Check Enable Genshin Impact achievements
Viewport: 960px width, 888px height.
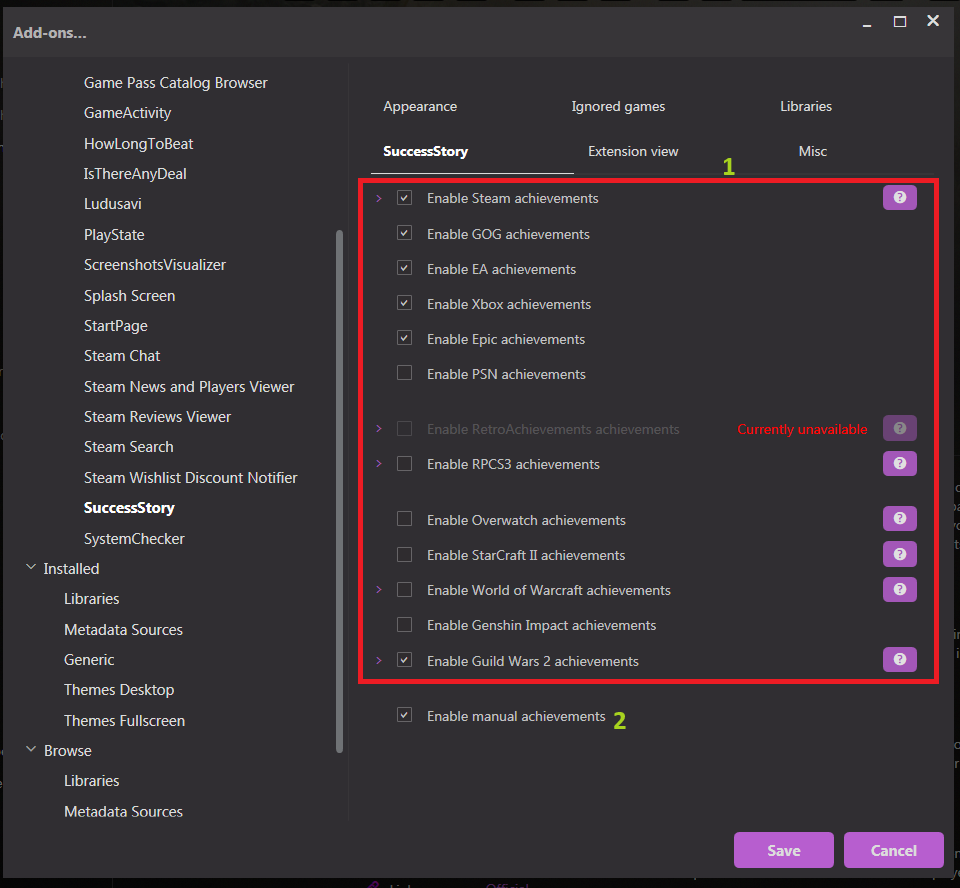click(404, 625)
